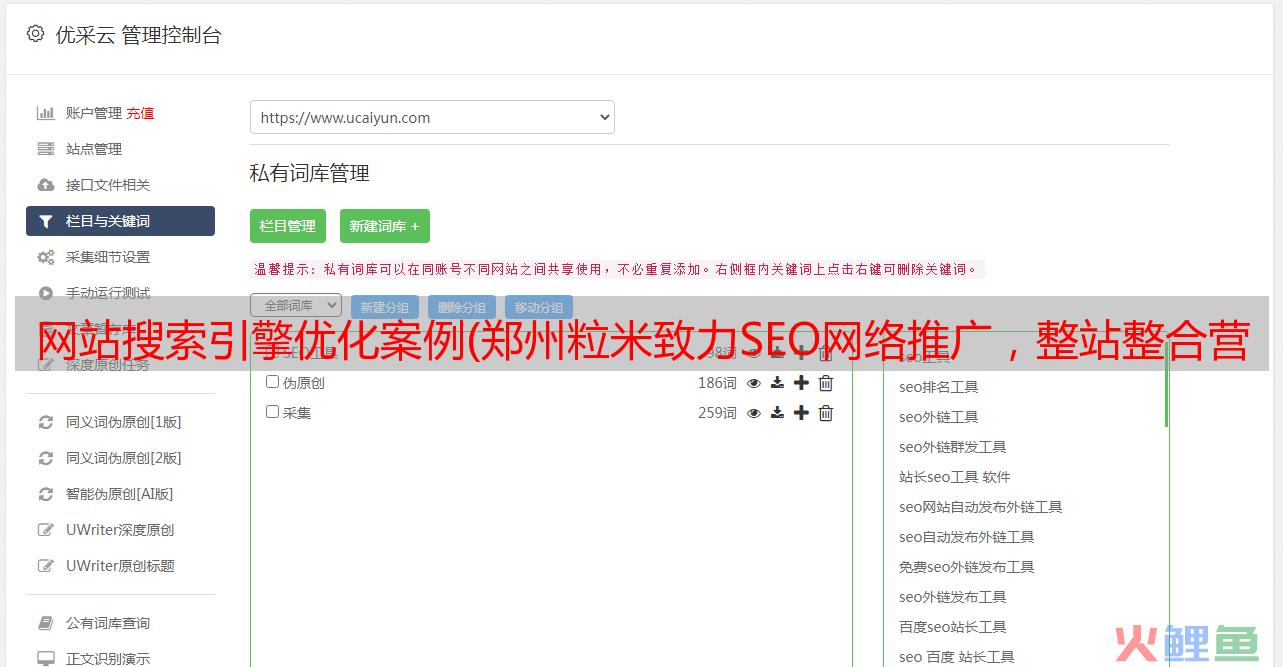Select keyword seo 百度 站长工具
This screenshot has height=667, width=1283.
point(957,657)
